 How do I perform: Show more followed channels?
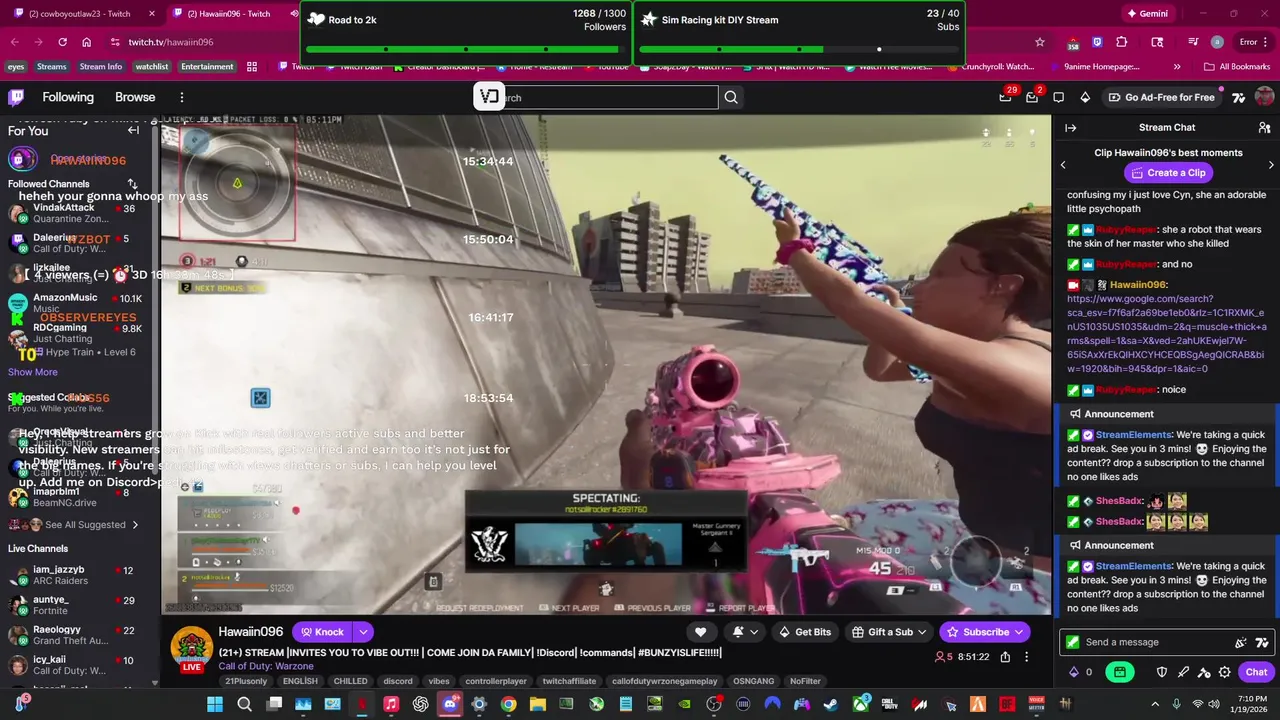(33, 372)
